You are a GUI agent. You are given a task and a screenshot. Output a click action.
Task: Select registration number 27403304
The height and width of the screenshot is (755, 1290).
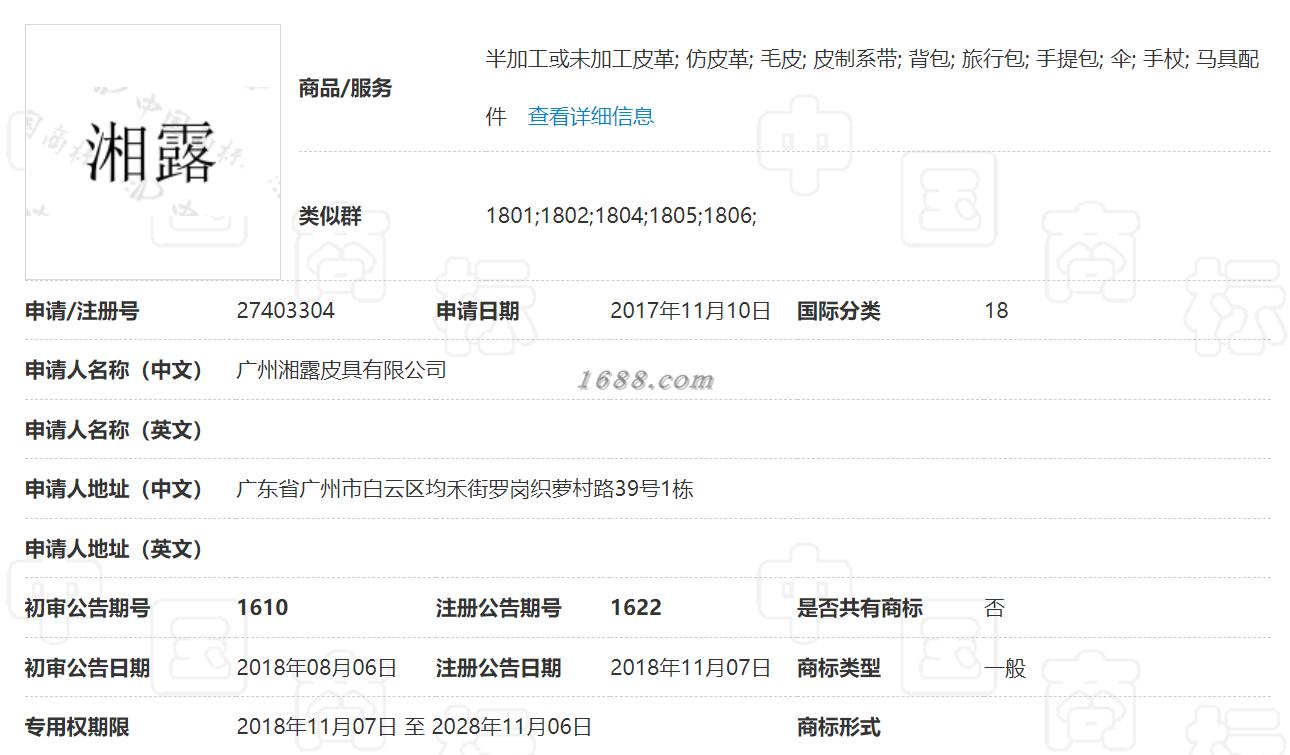(x=286, y=311)
